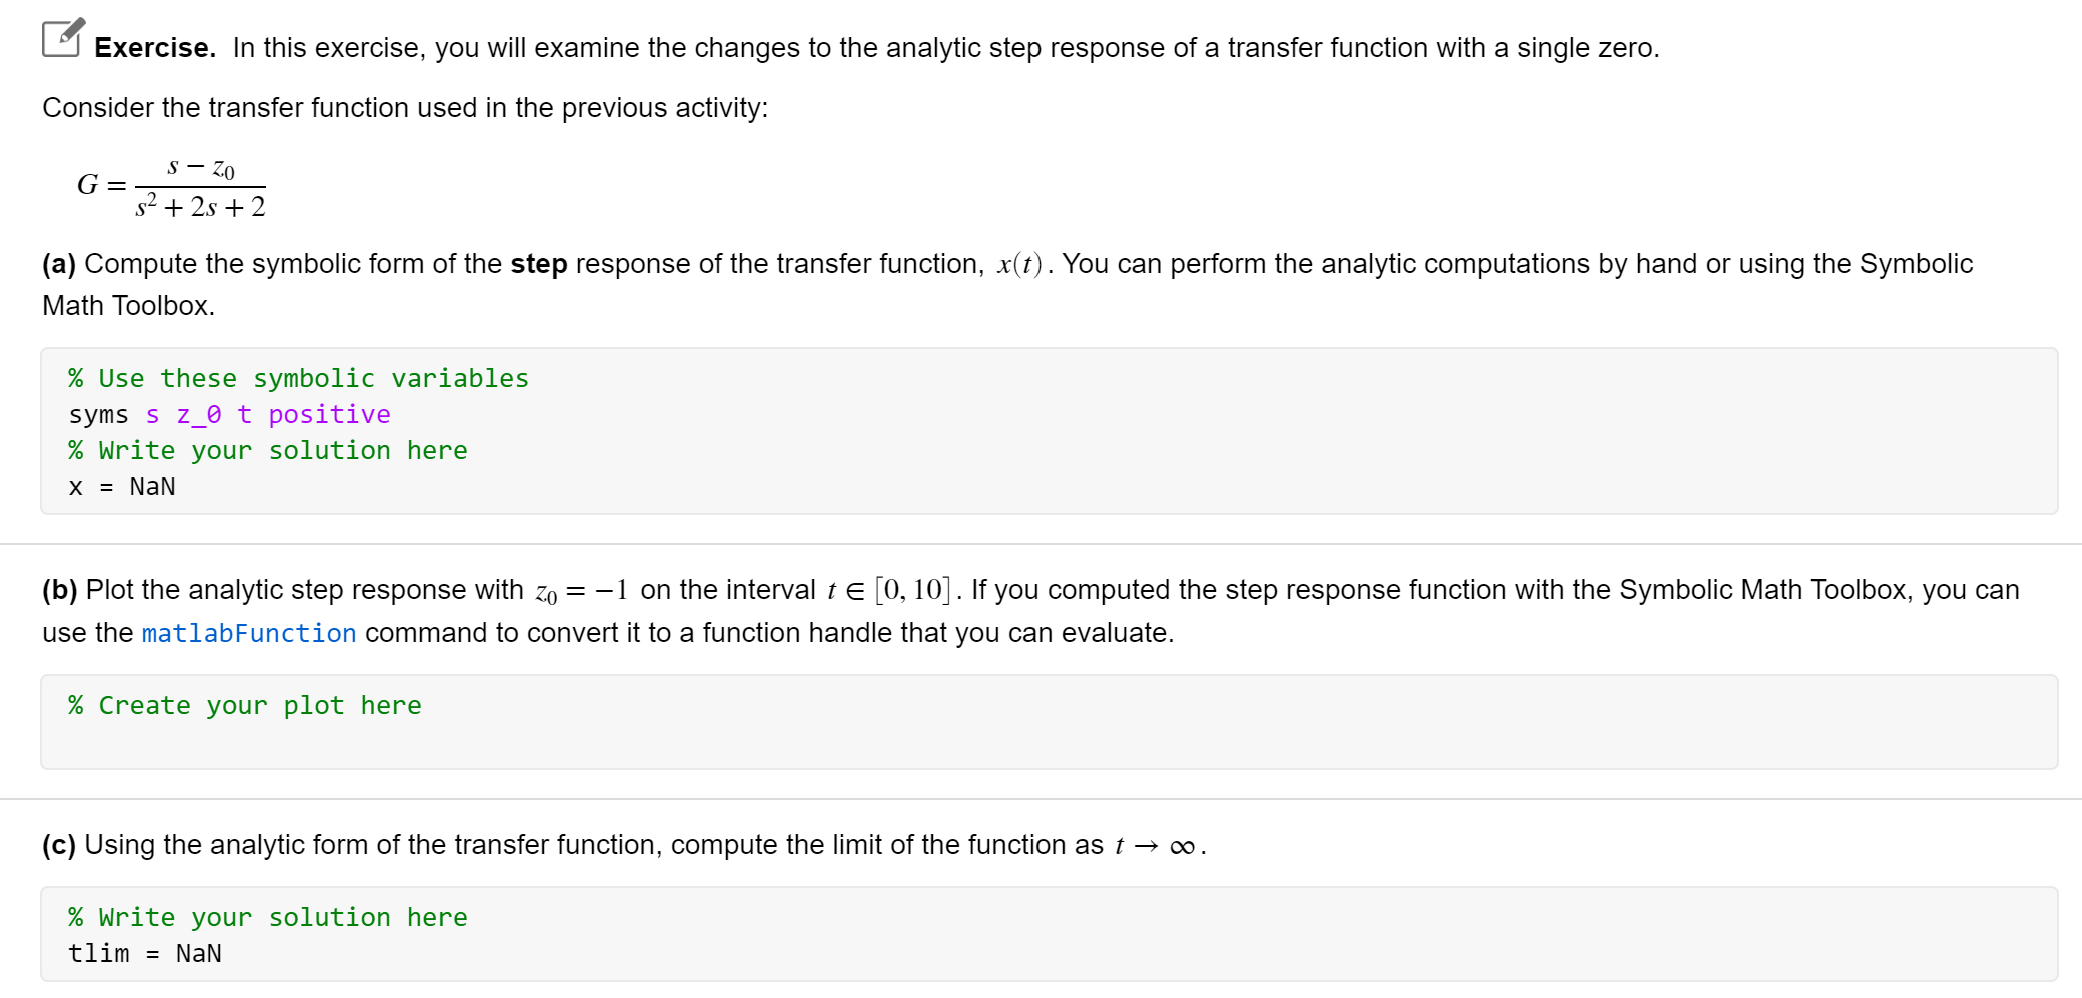This screenshot has height=998, width=2082.
Task: Click the transfer function G equation
Action: pyautogui.click(x=171, y=187)
